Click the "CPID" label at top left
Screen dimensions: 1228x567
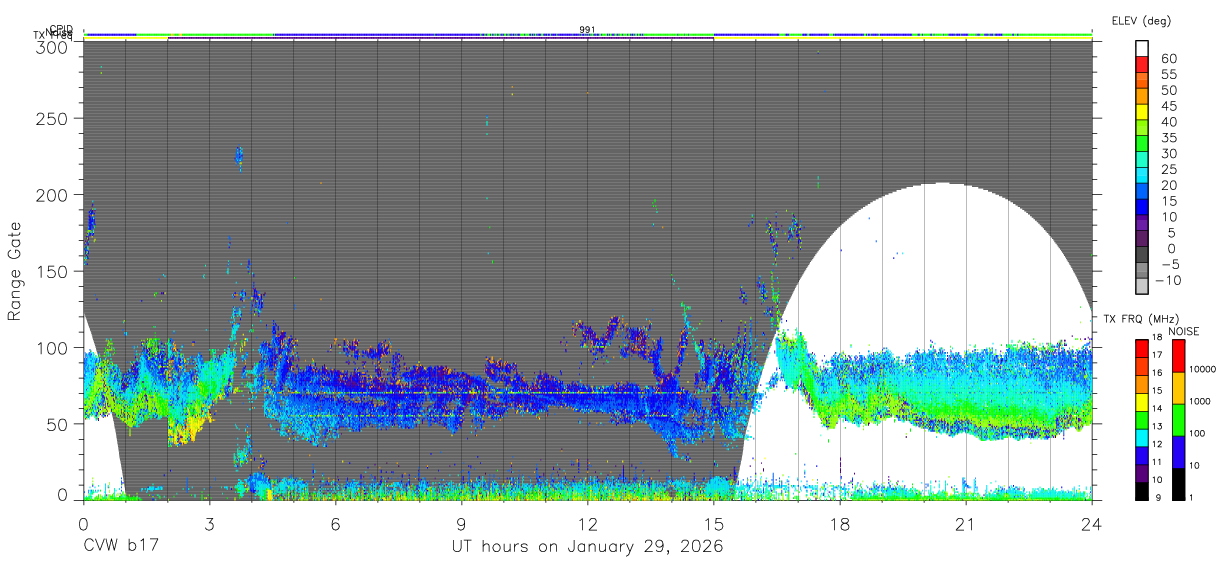click(x=62, y=30)
